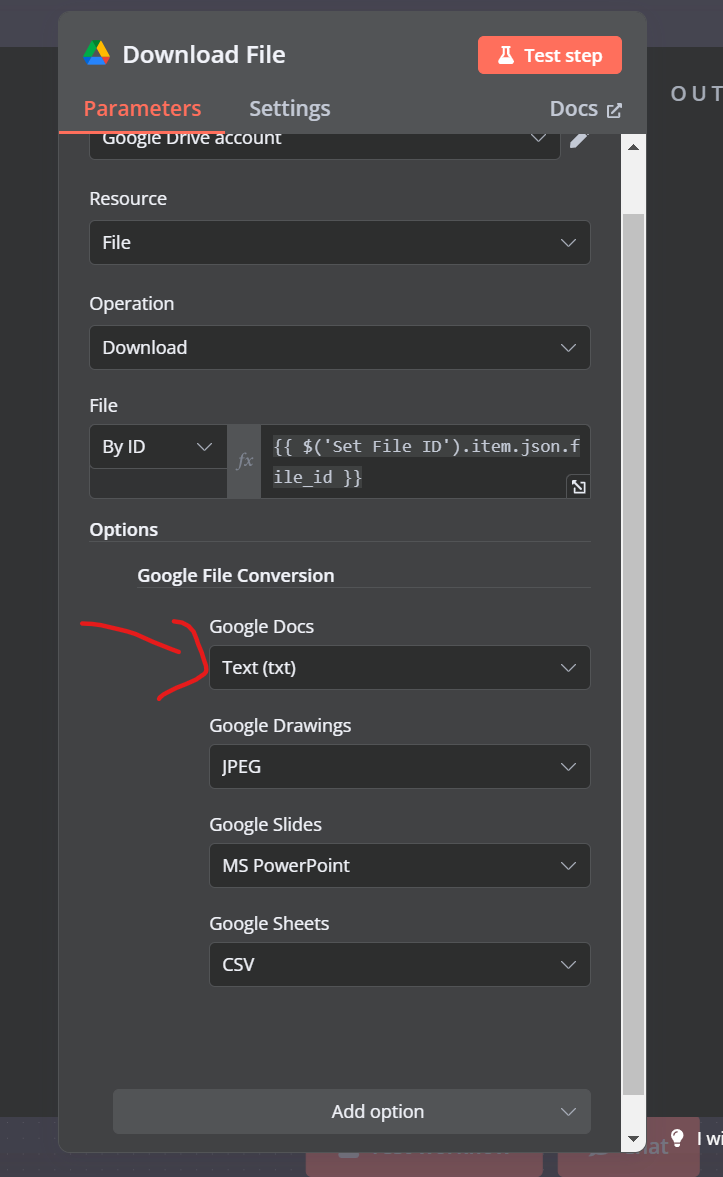This screenshot has width=723, height=1177.
Task: Click the fx expression icon
Action: point(244,461)
